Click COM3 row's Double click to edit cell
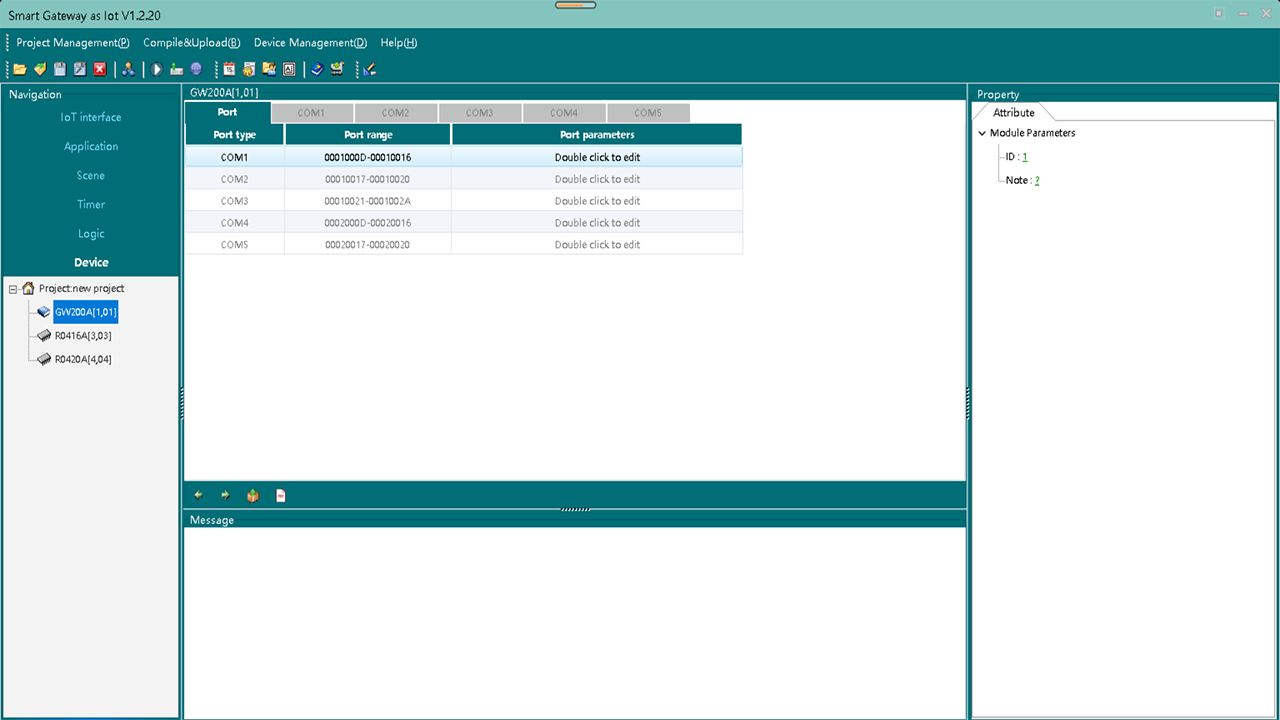This screenshot has width=1280, height=720. [x=597, y=201]
